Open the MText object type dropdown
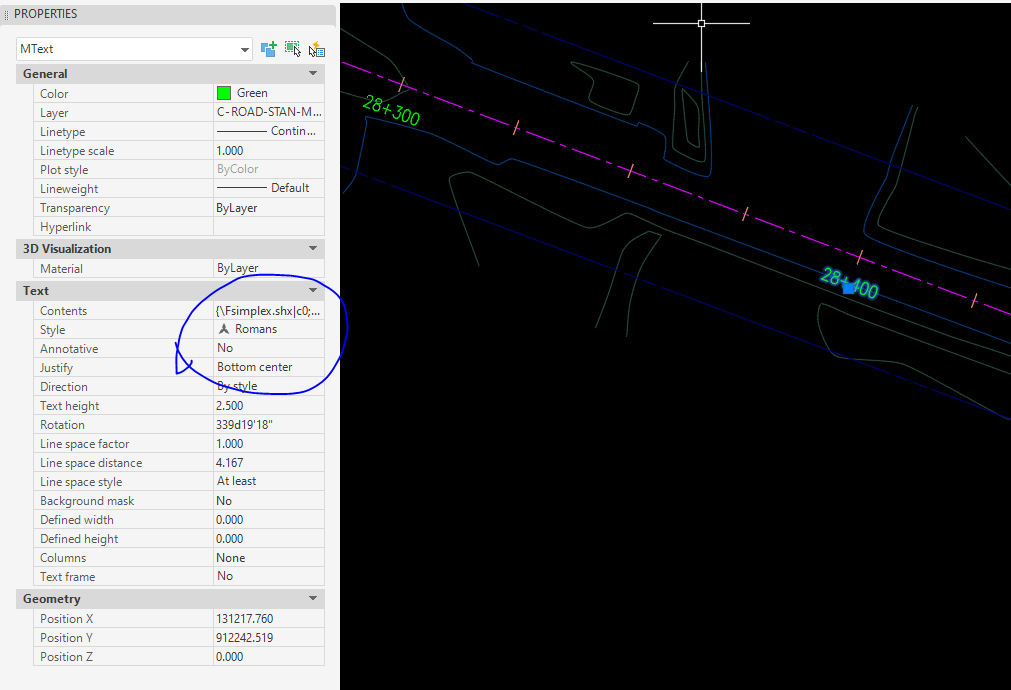Viewport: 1011px width, 690px height. 244,48
